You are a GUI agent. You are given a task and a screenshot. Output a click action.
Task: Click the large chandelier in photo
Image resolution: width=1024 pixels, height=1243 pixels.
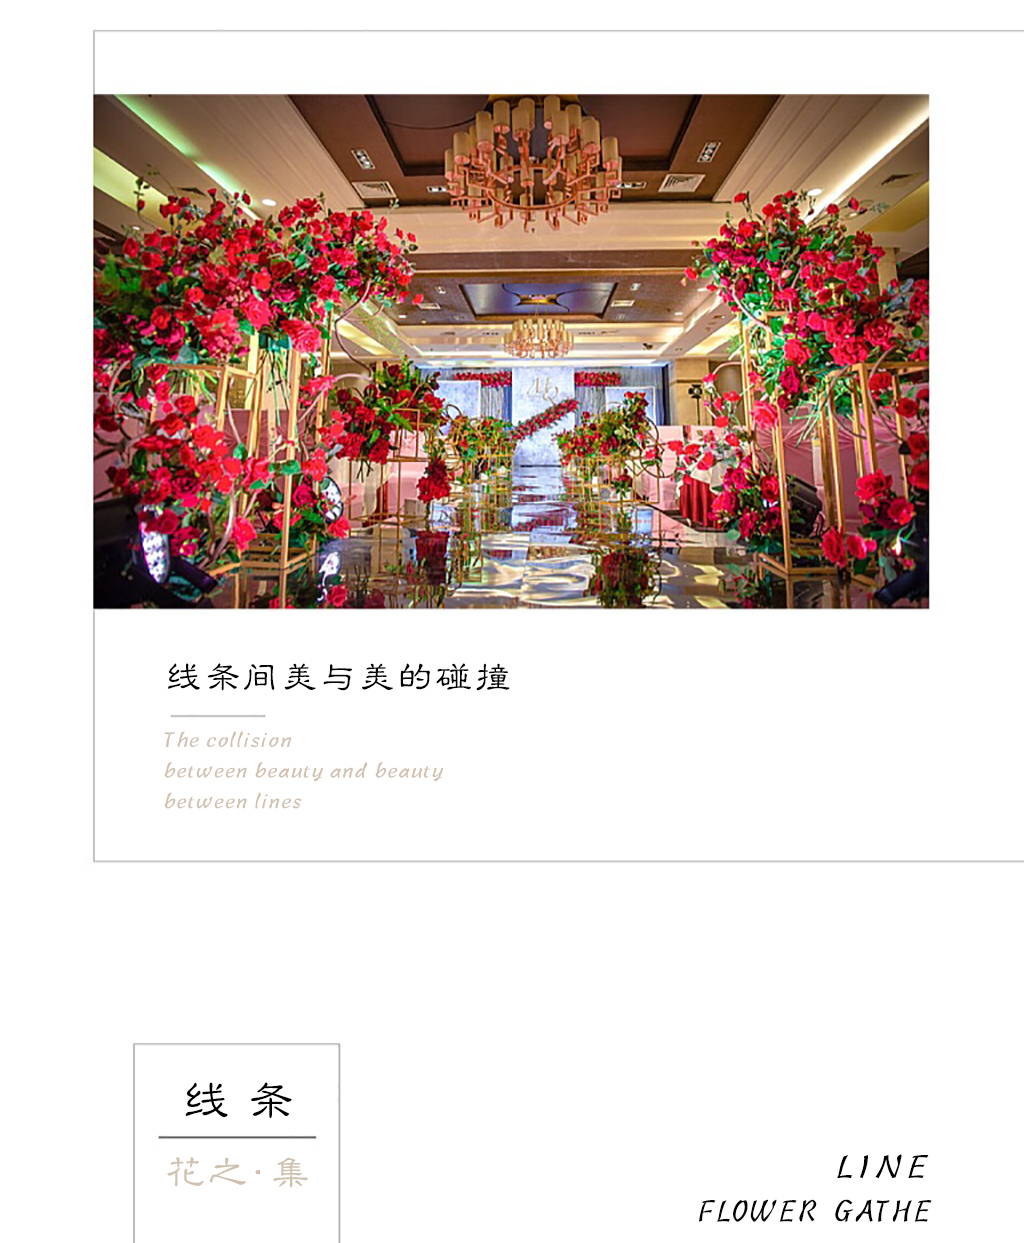pos(533,158)
